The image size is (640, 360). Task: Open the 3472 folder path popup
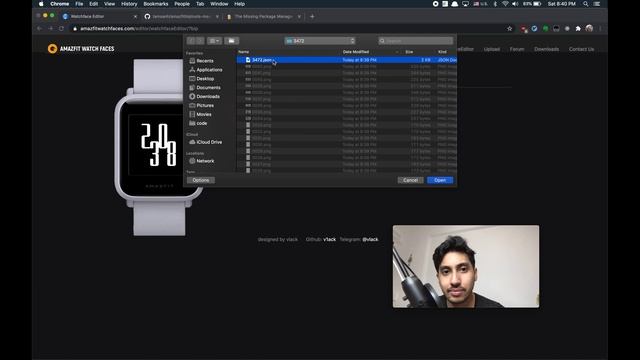pos(320,41)
